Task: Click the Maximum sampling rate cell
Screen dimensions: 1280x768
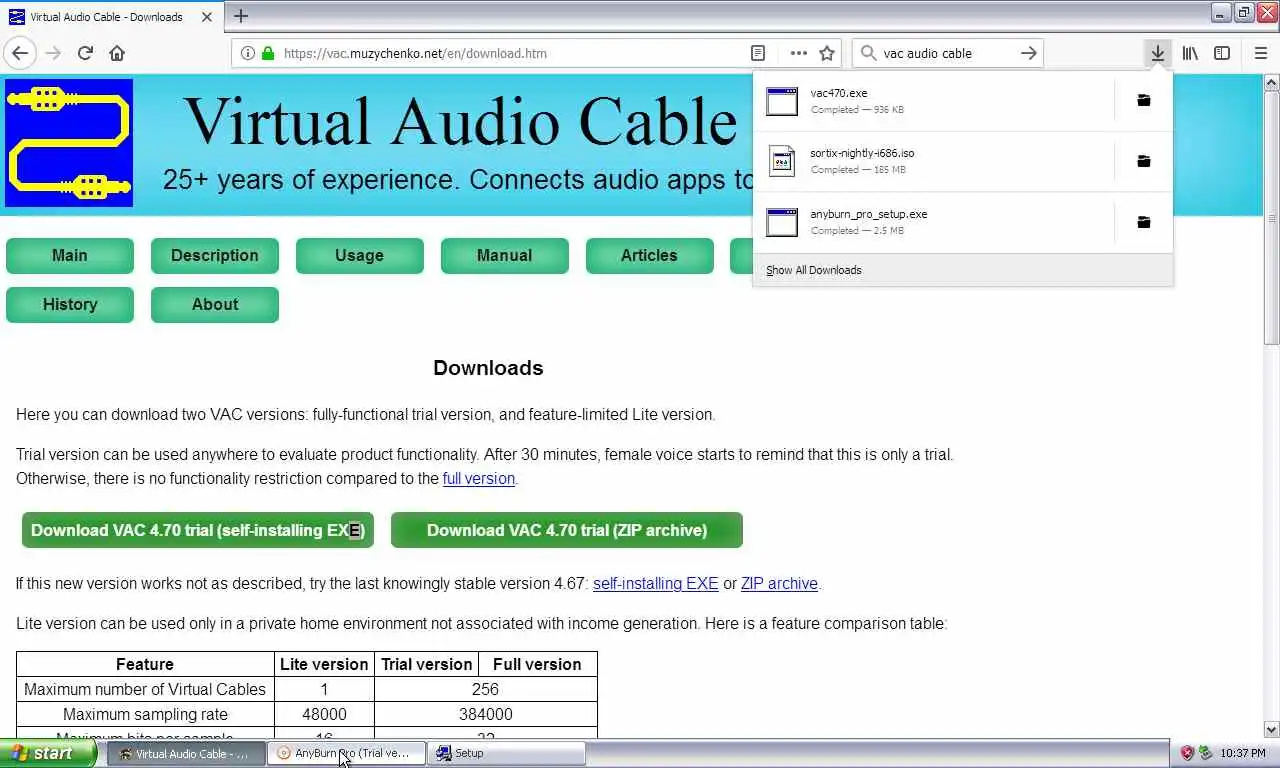Action: [x=145, y=714]
